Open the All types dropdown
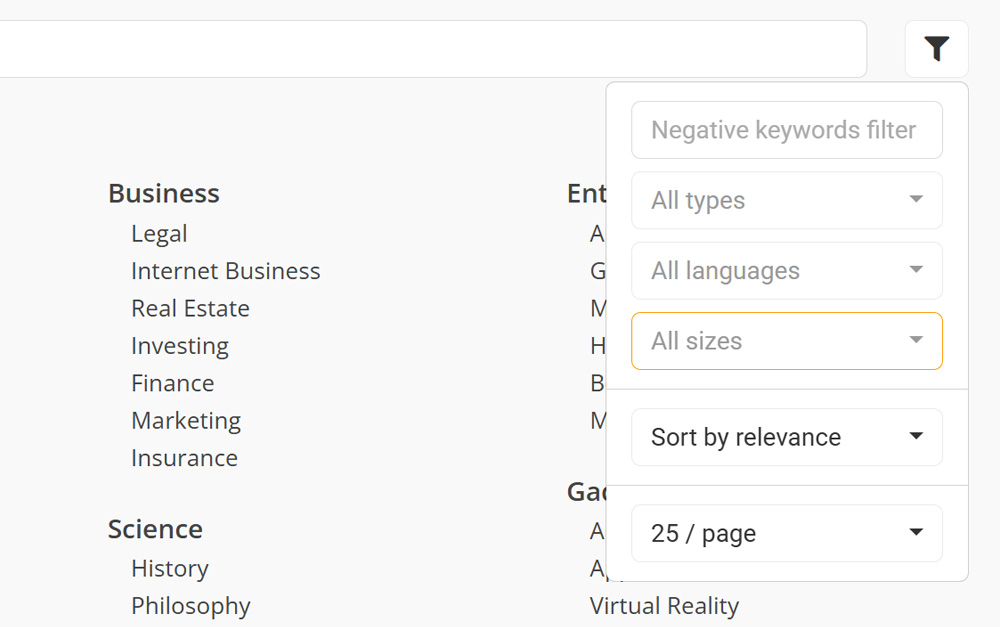The height and width of the screenshot is (627, 1000). coord(786,200)
